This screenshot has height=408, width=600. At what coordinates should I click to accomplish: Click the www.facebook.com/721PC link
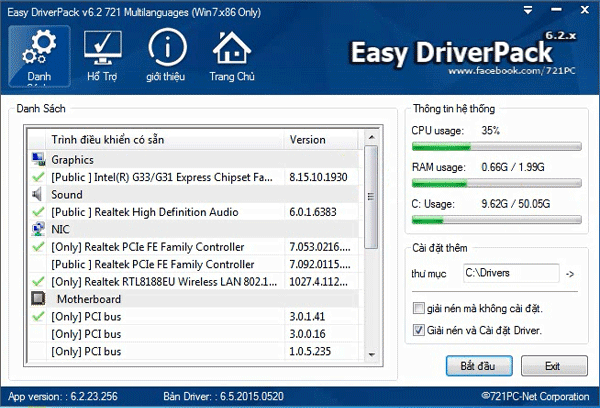pos(512,71)
